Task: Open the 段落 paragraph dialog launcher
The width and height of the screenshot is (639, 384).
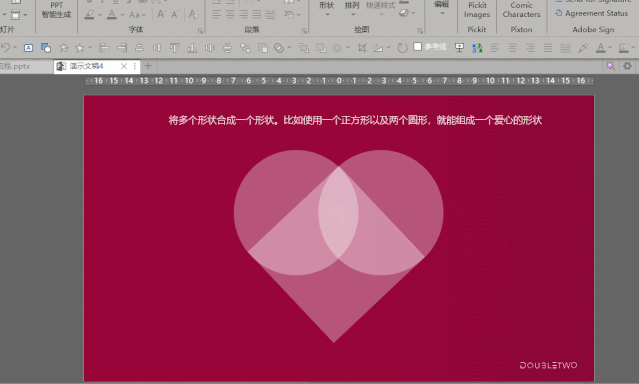Action: click(304, 31)
